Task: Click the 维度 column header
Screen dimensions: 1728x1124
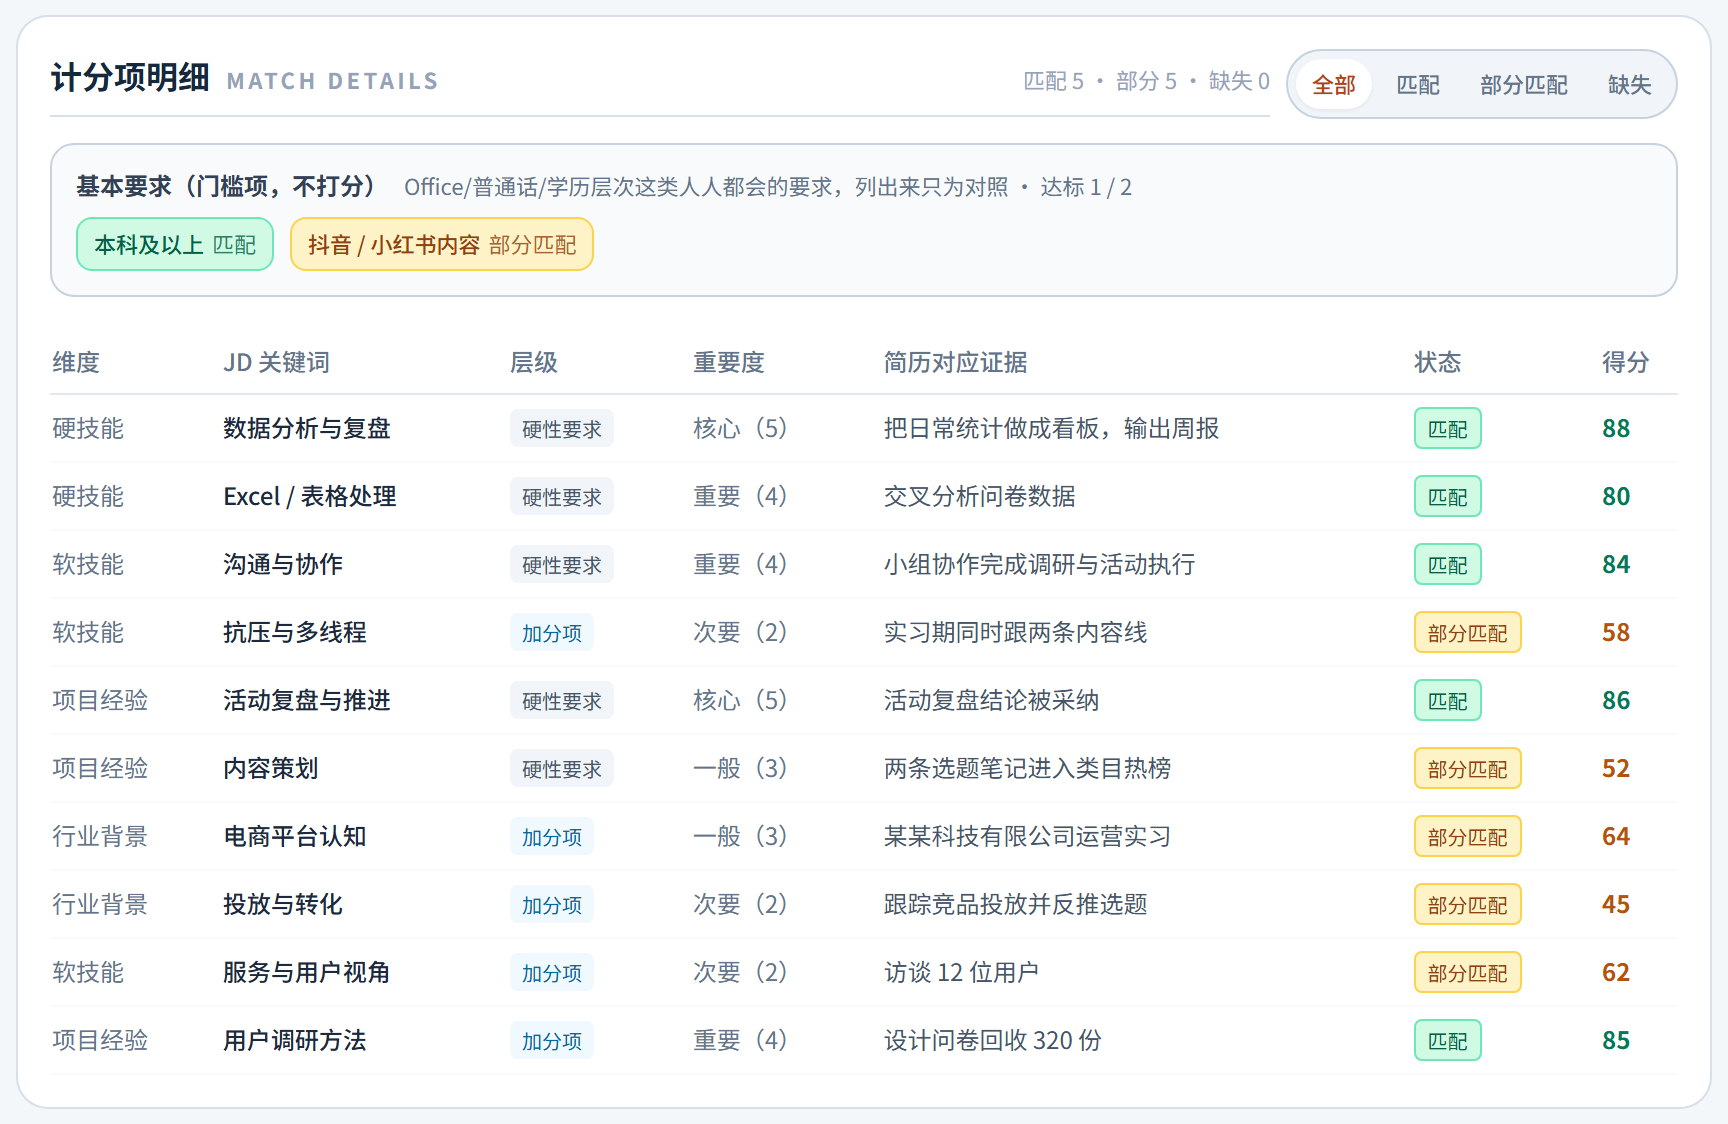Action: click(76, 362)
